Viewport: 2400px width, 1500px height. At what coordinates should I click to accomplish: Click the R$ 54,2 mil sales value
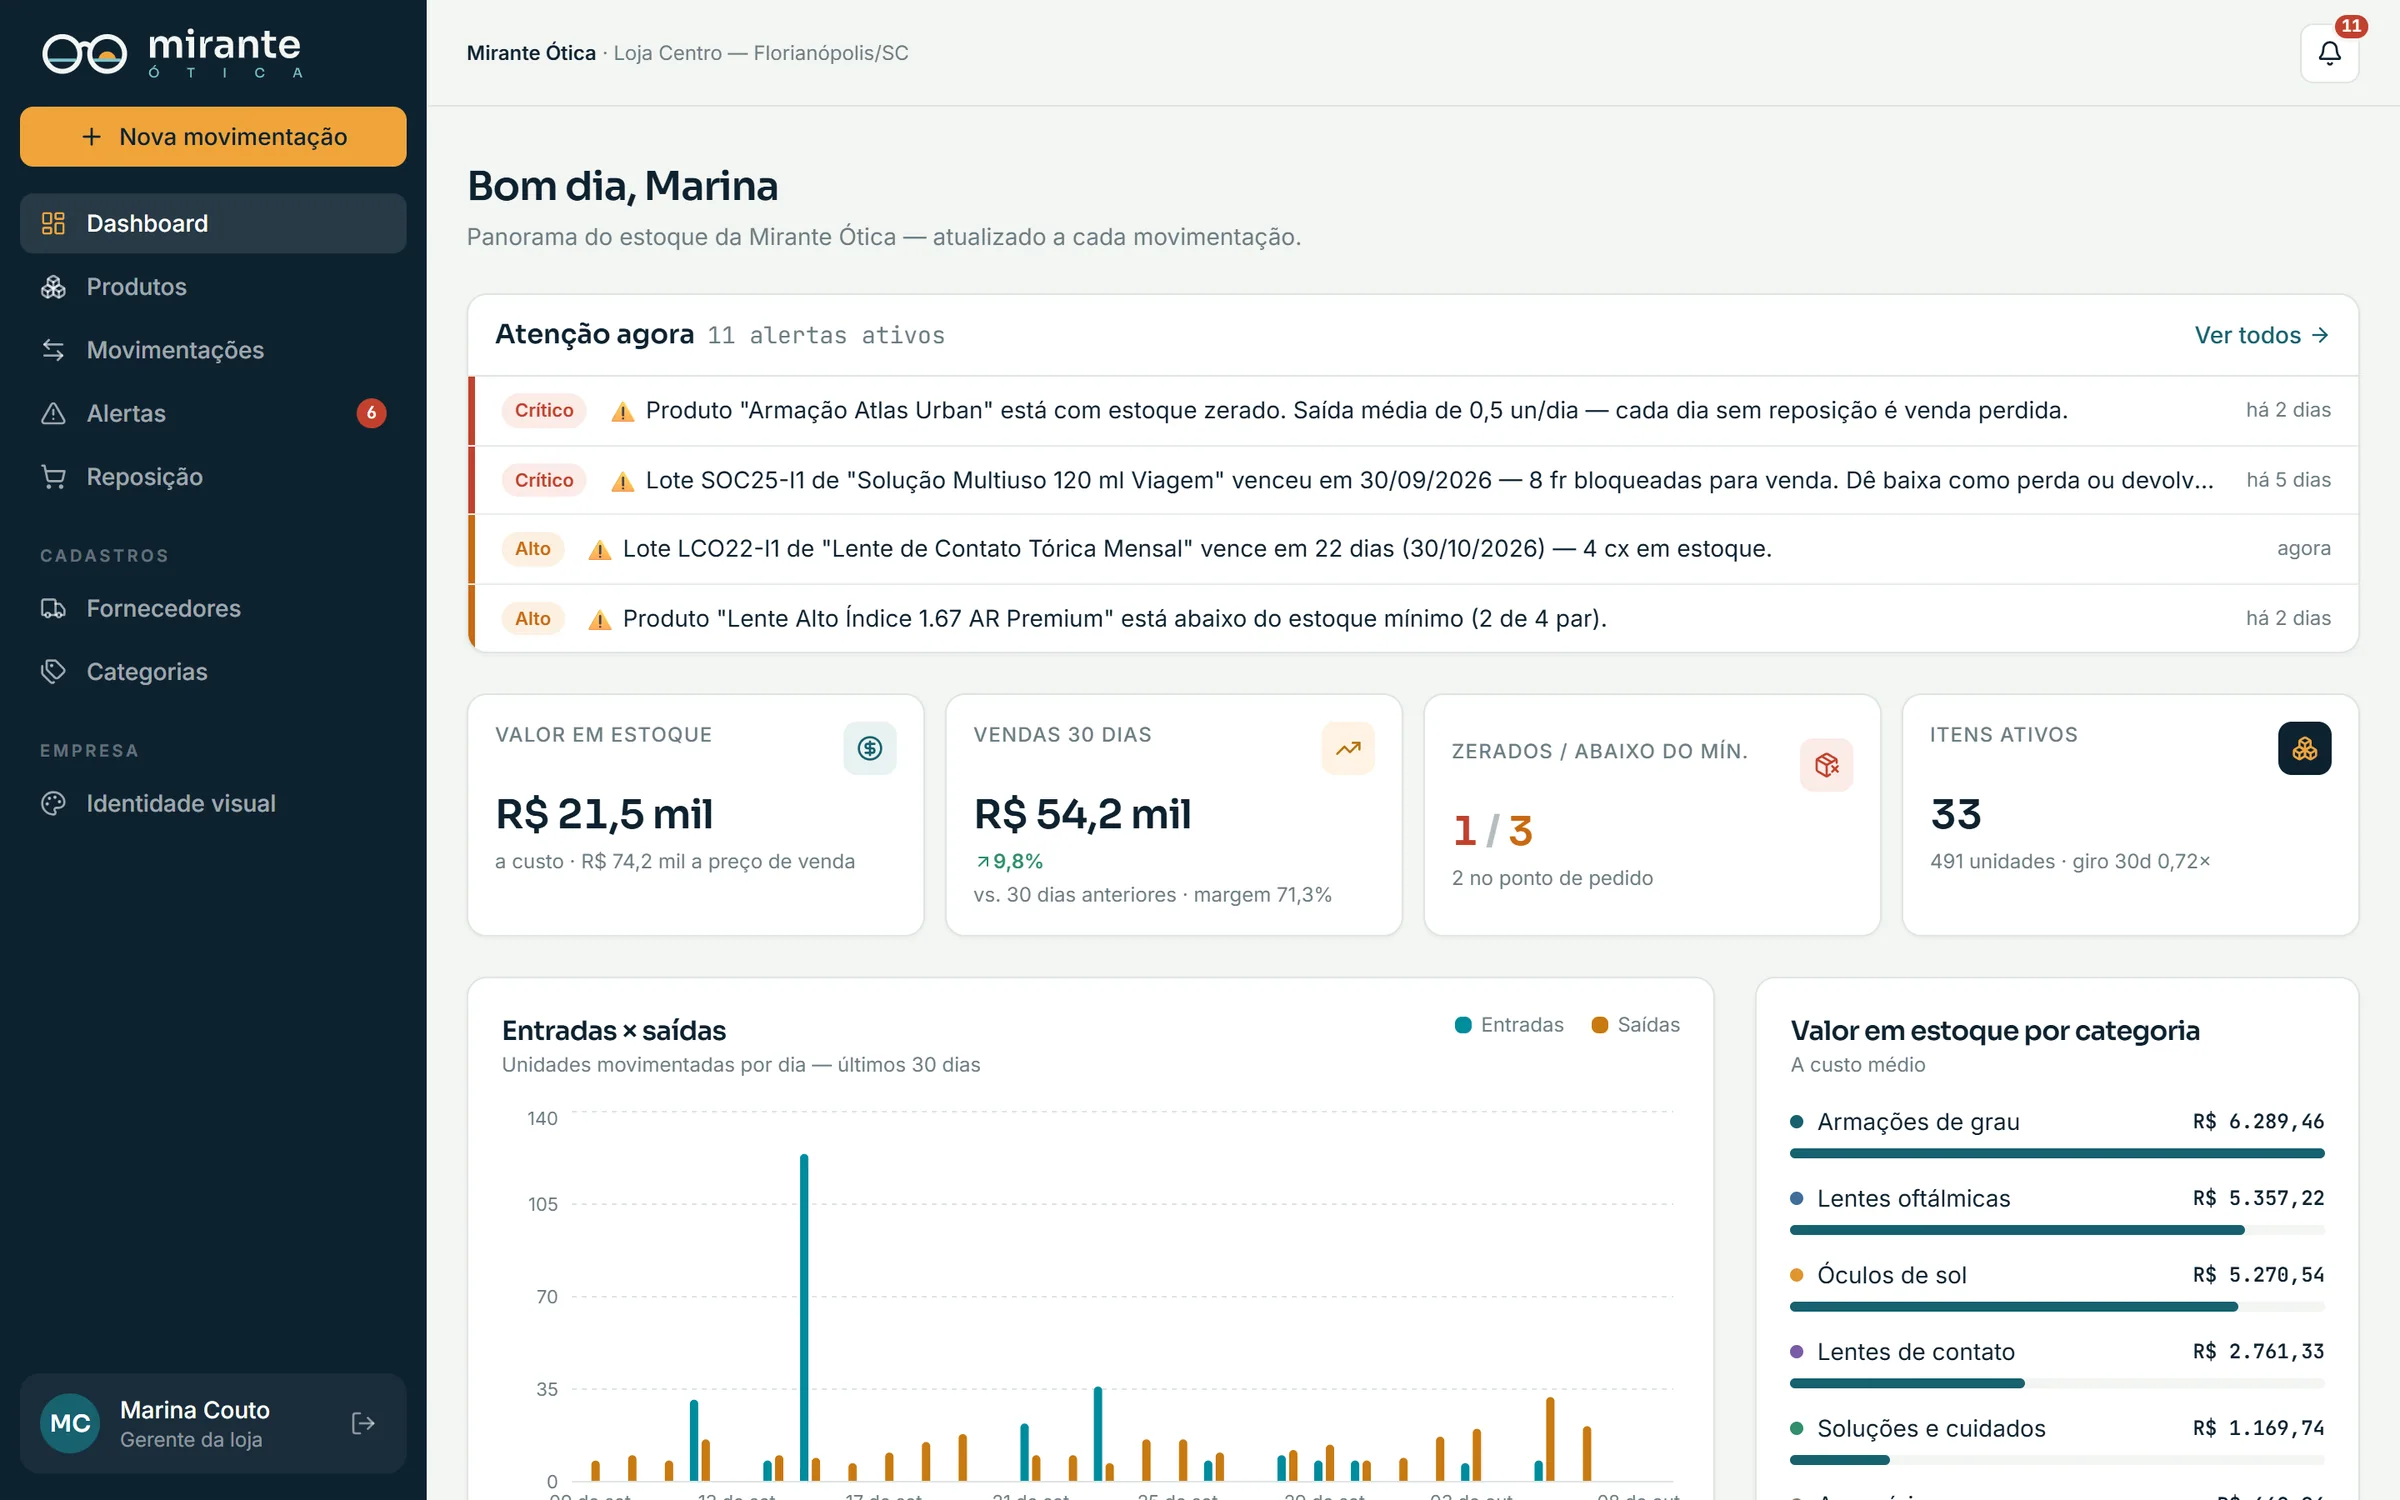(1082, 814)
